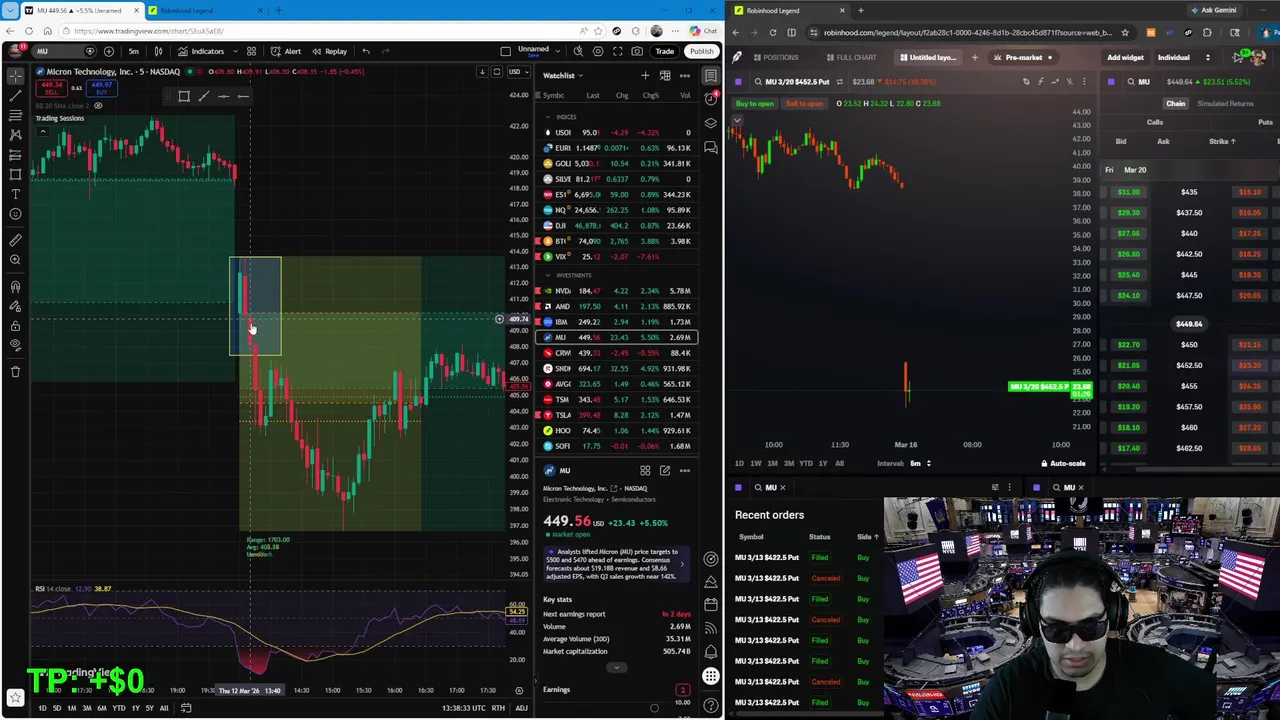Open chart settings gear icon
The height and width of the screenshot is (720, 1280).
[598, 51]
